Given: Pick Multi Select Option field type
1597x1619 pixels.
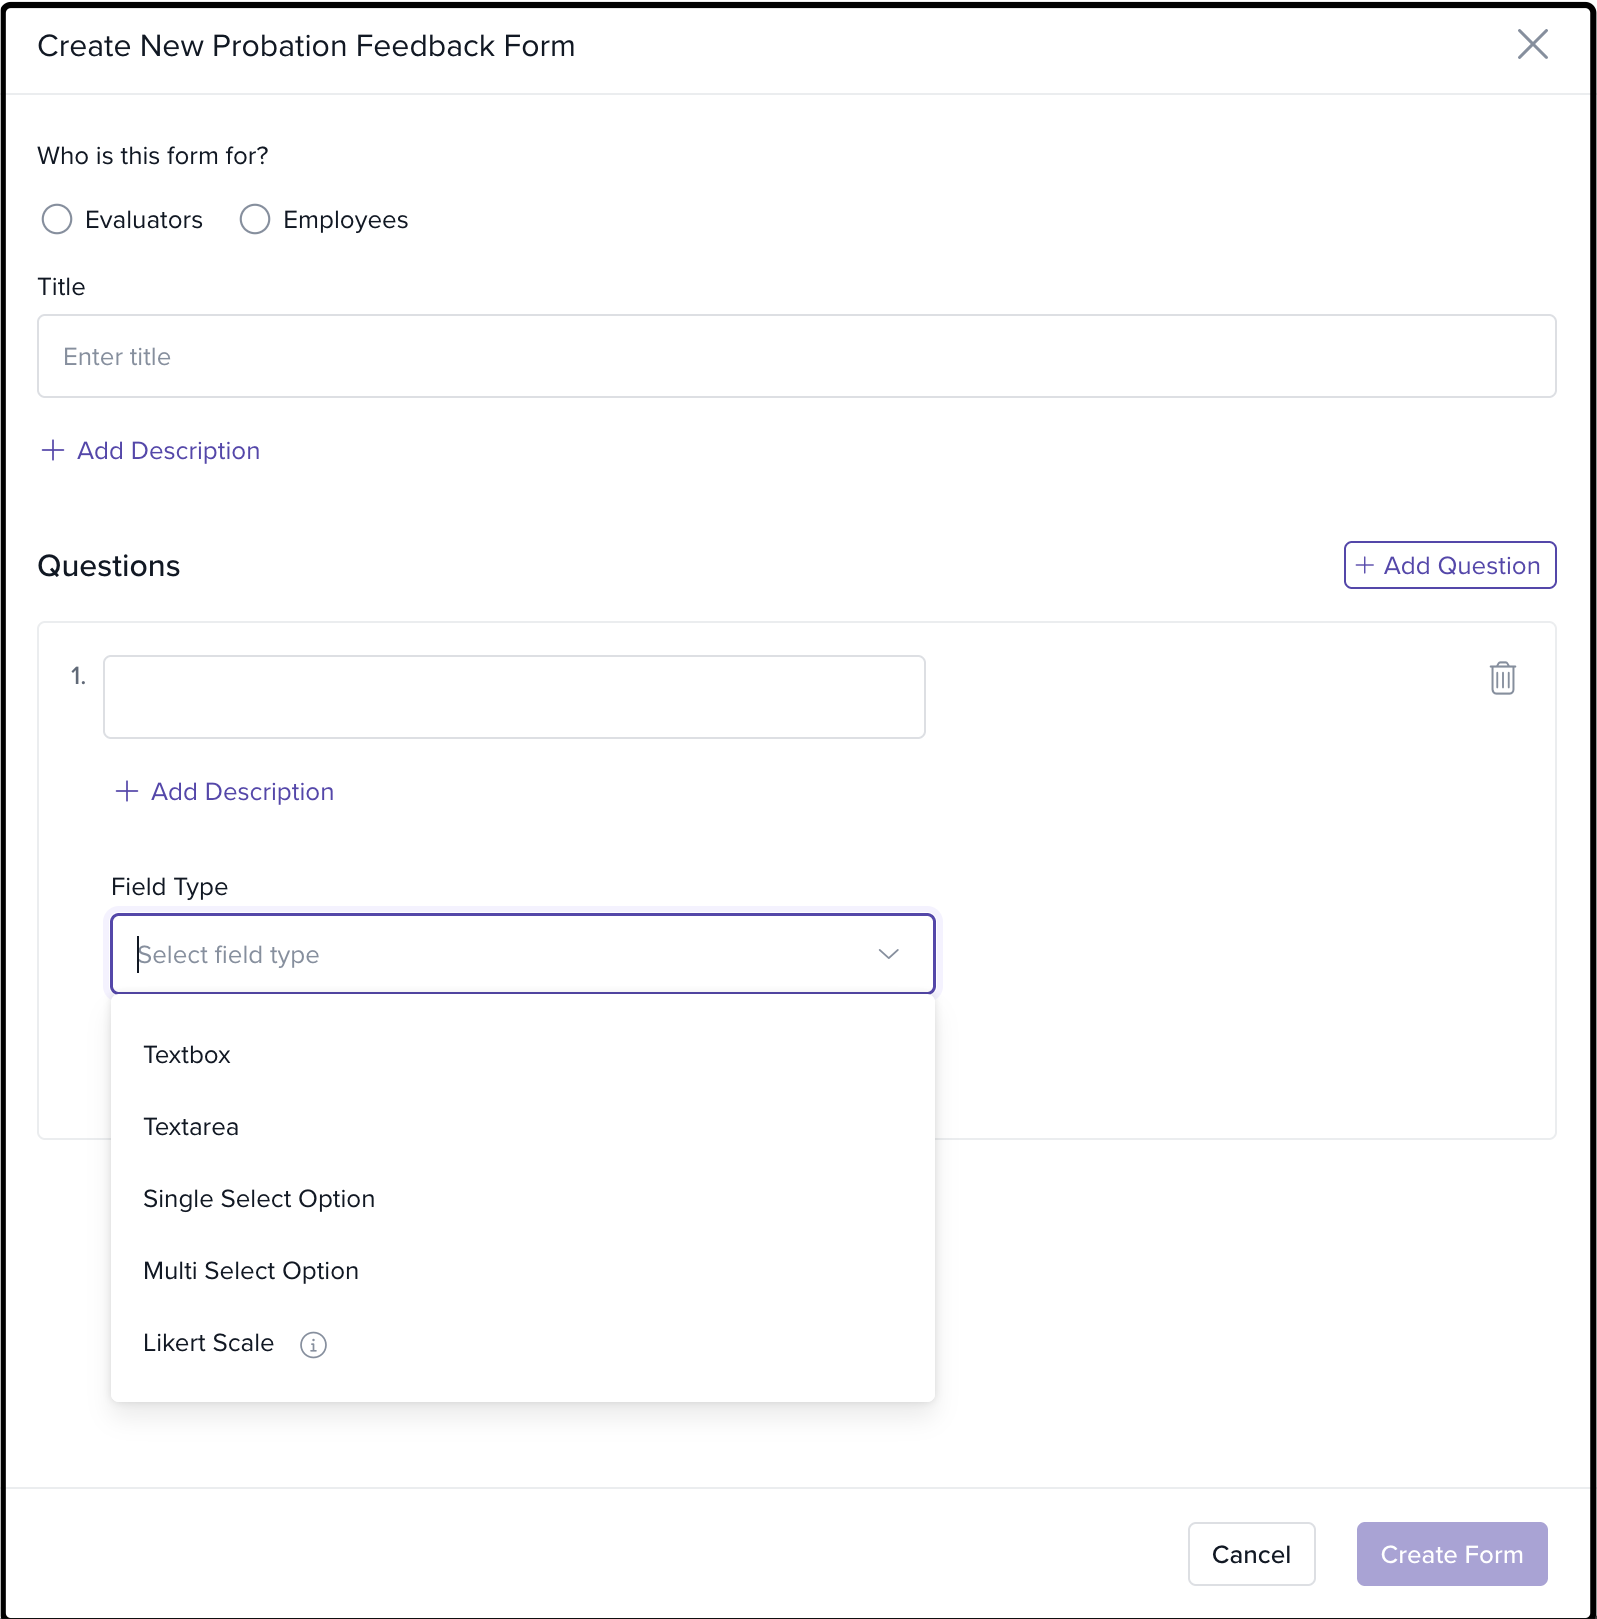Looking at the screenshot, I should (x=251, y=1271).
